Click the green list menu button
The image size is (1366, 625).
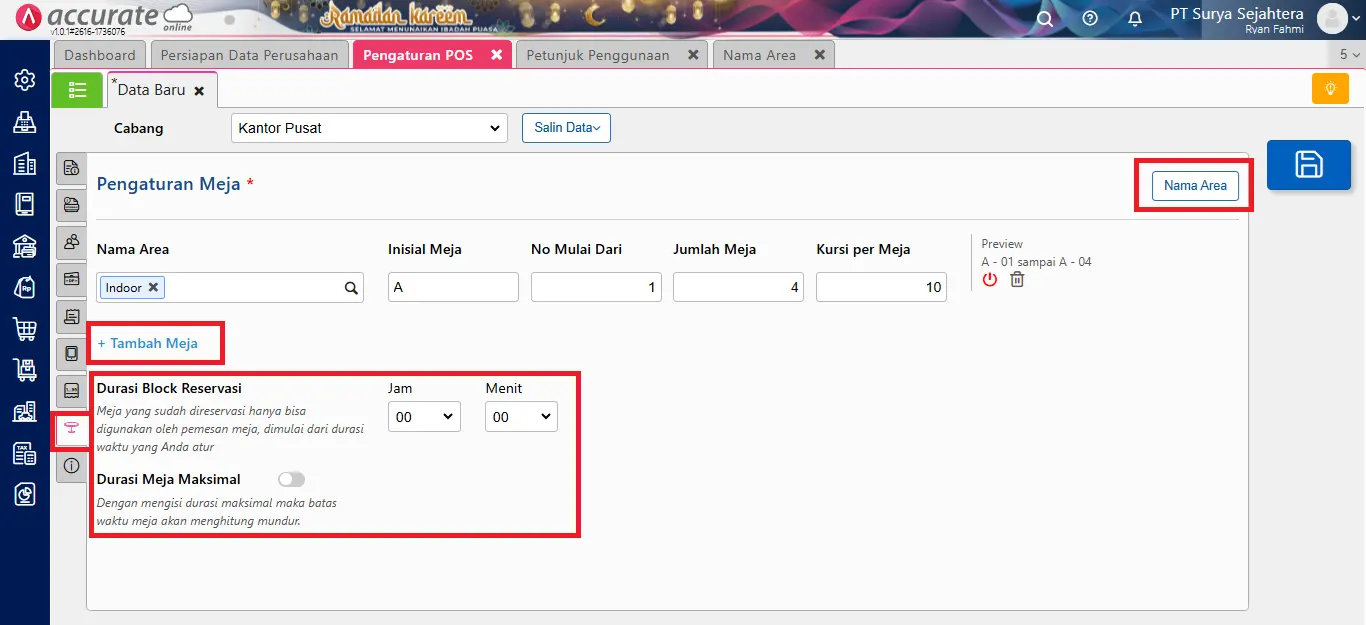click(77, 89)
